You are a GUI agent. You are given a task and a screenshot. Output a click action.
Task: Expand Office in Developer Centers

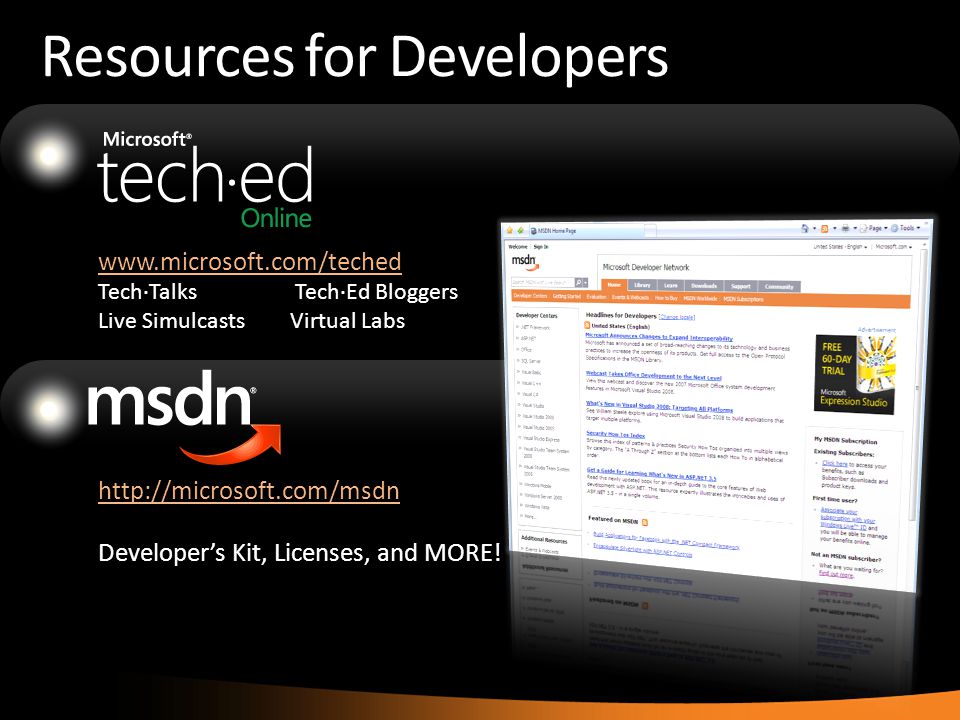(525, 350)
